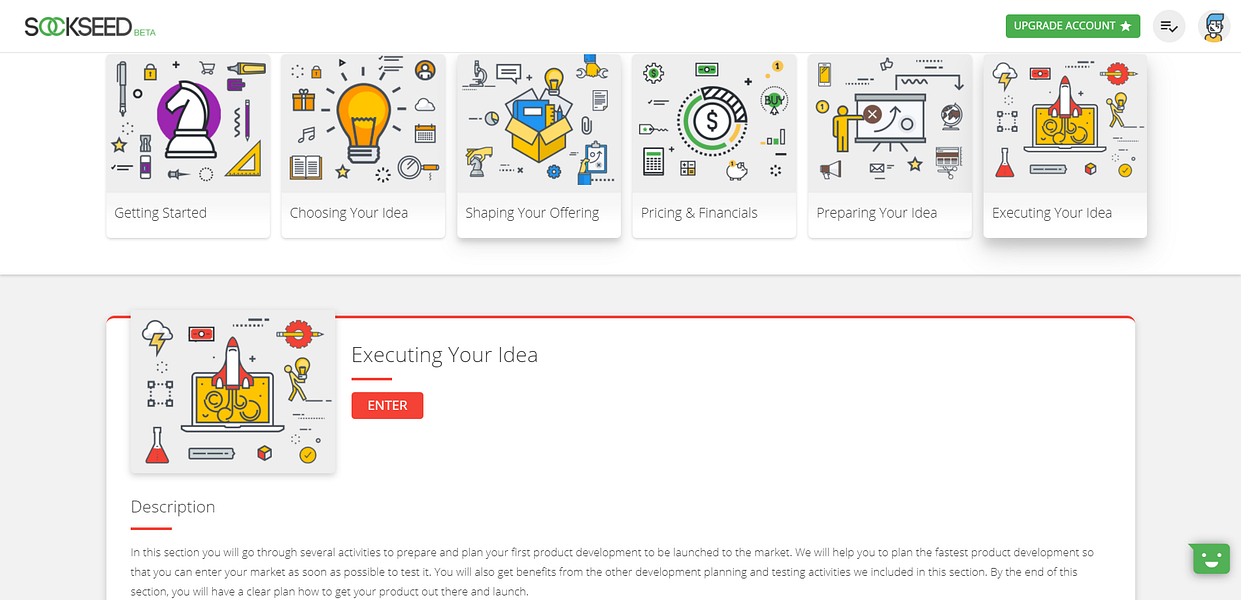The image size is (1241, 600).
Task: Select the rocket laptop Executing Your Idea card image
Action: click(1065, 124)
